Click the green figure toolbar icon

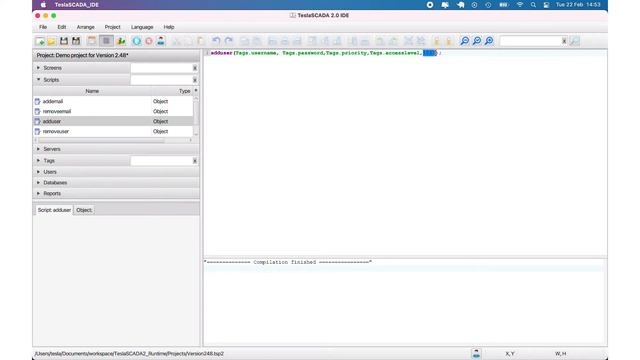click(121, 41)
